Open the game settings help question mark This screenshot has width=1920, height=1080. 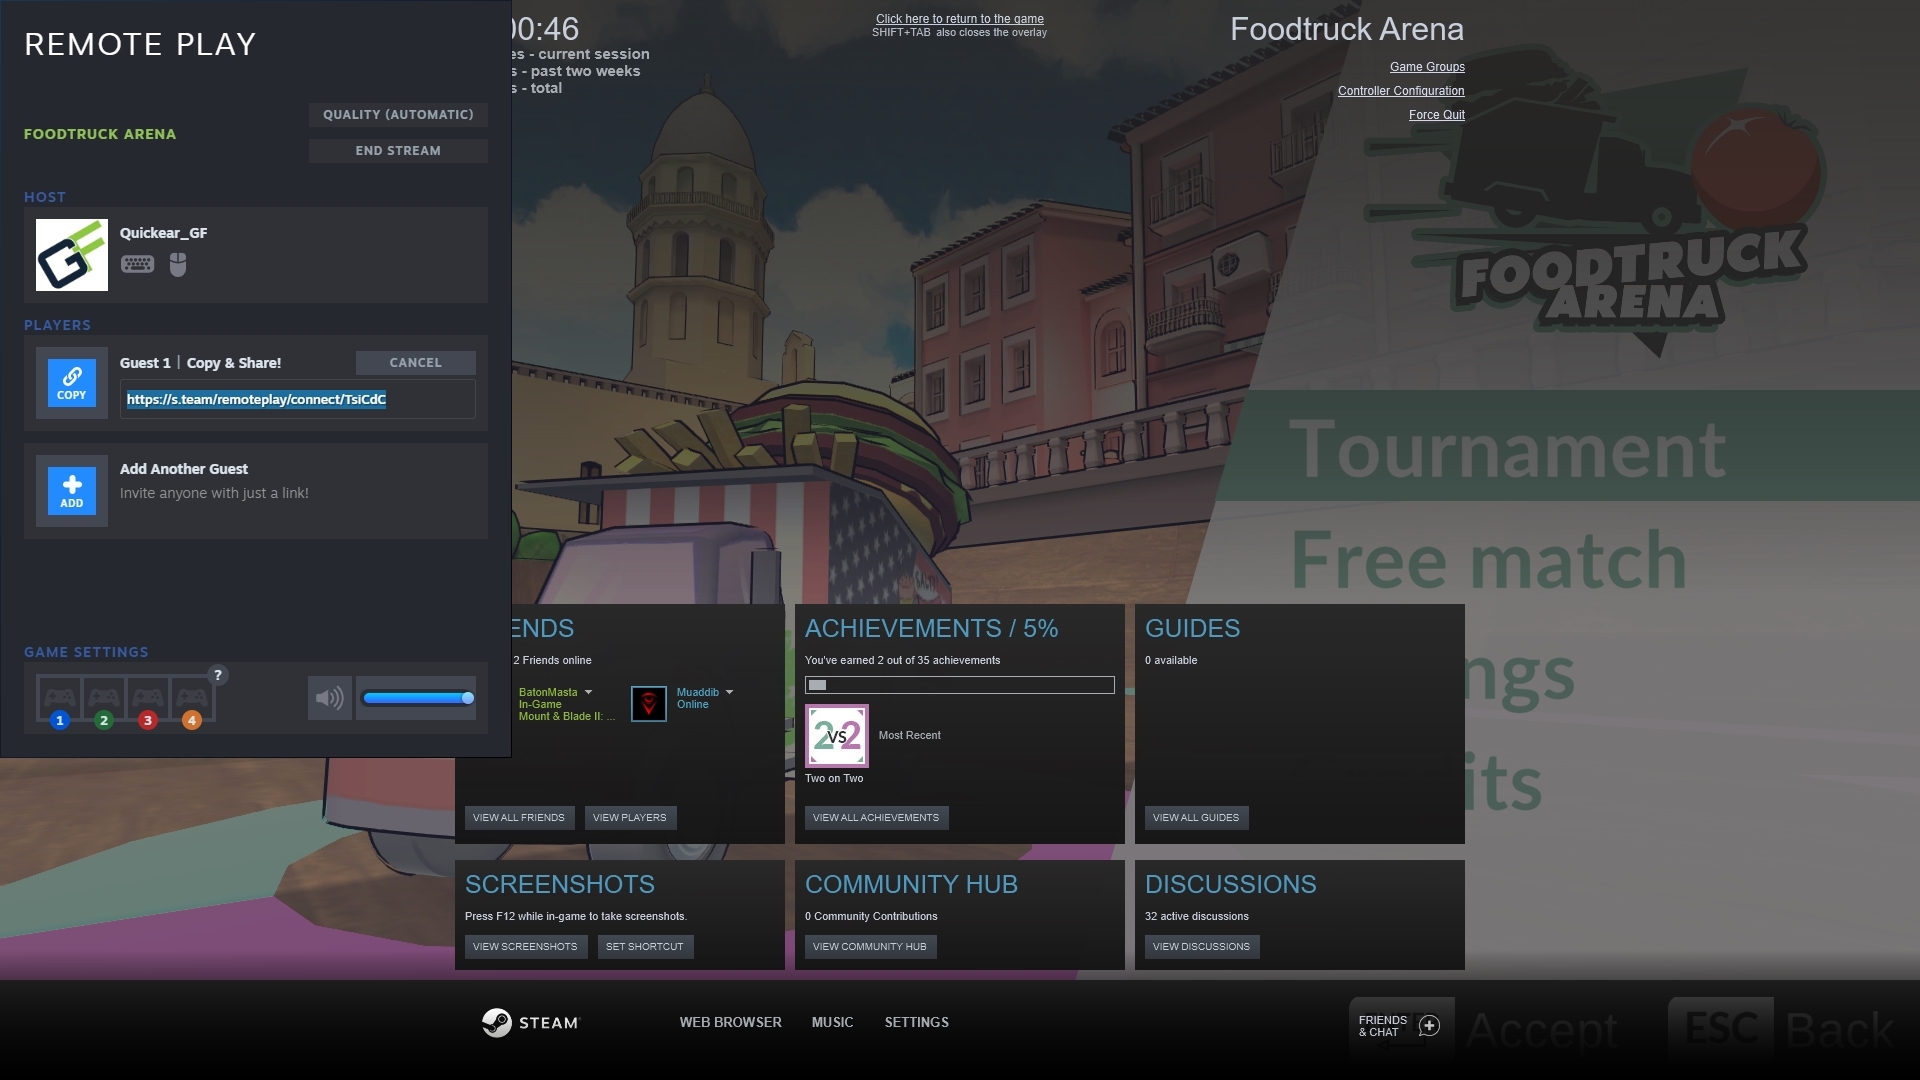(x=218, y=675)
